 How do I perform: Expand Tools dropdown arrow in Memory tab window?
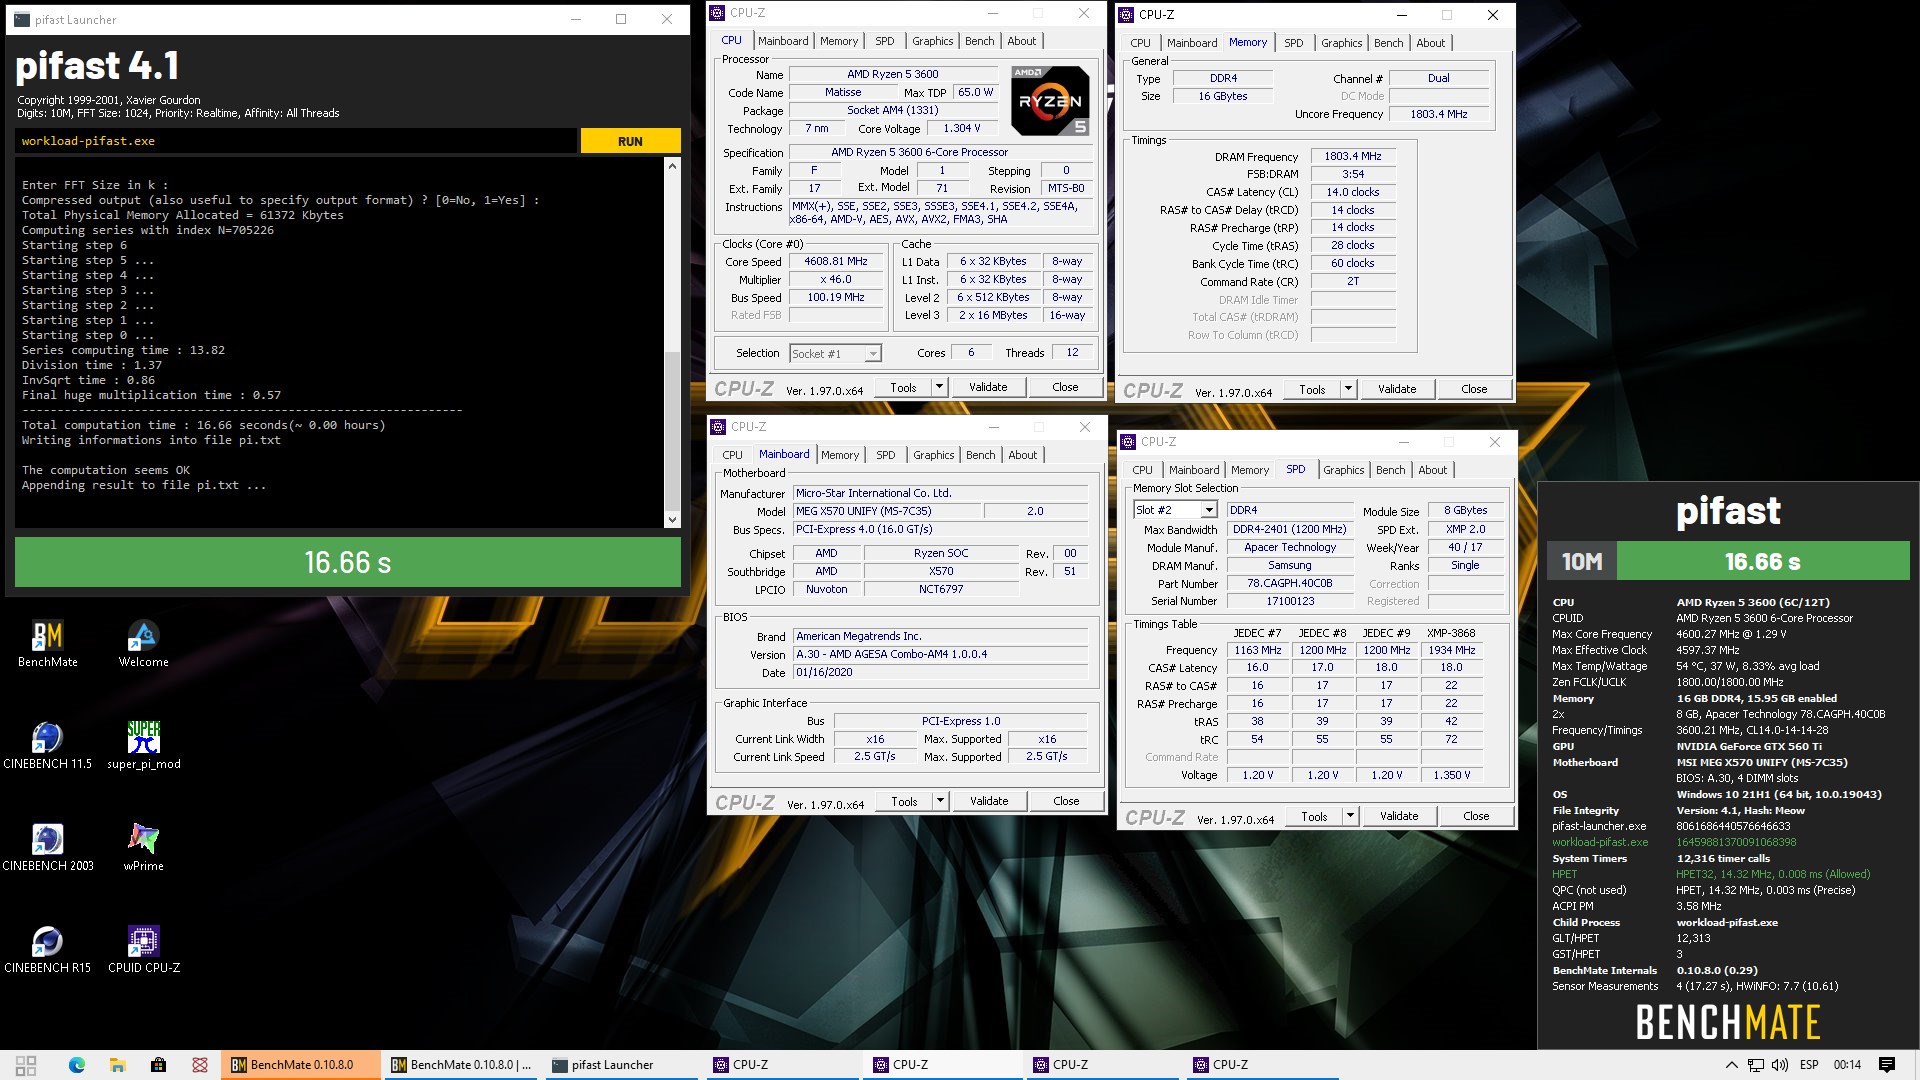[1348, 389]
